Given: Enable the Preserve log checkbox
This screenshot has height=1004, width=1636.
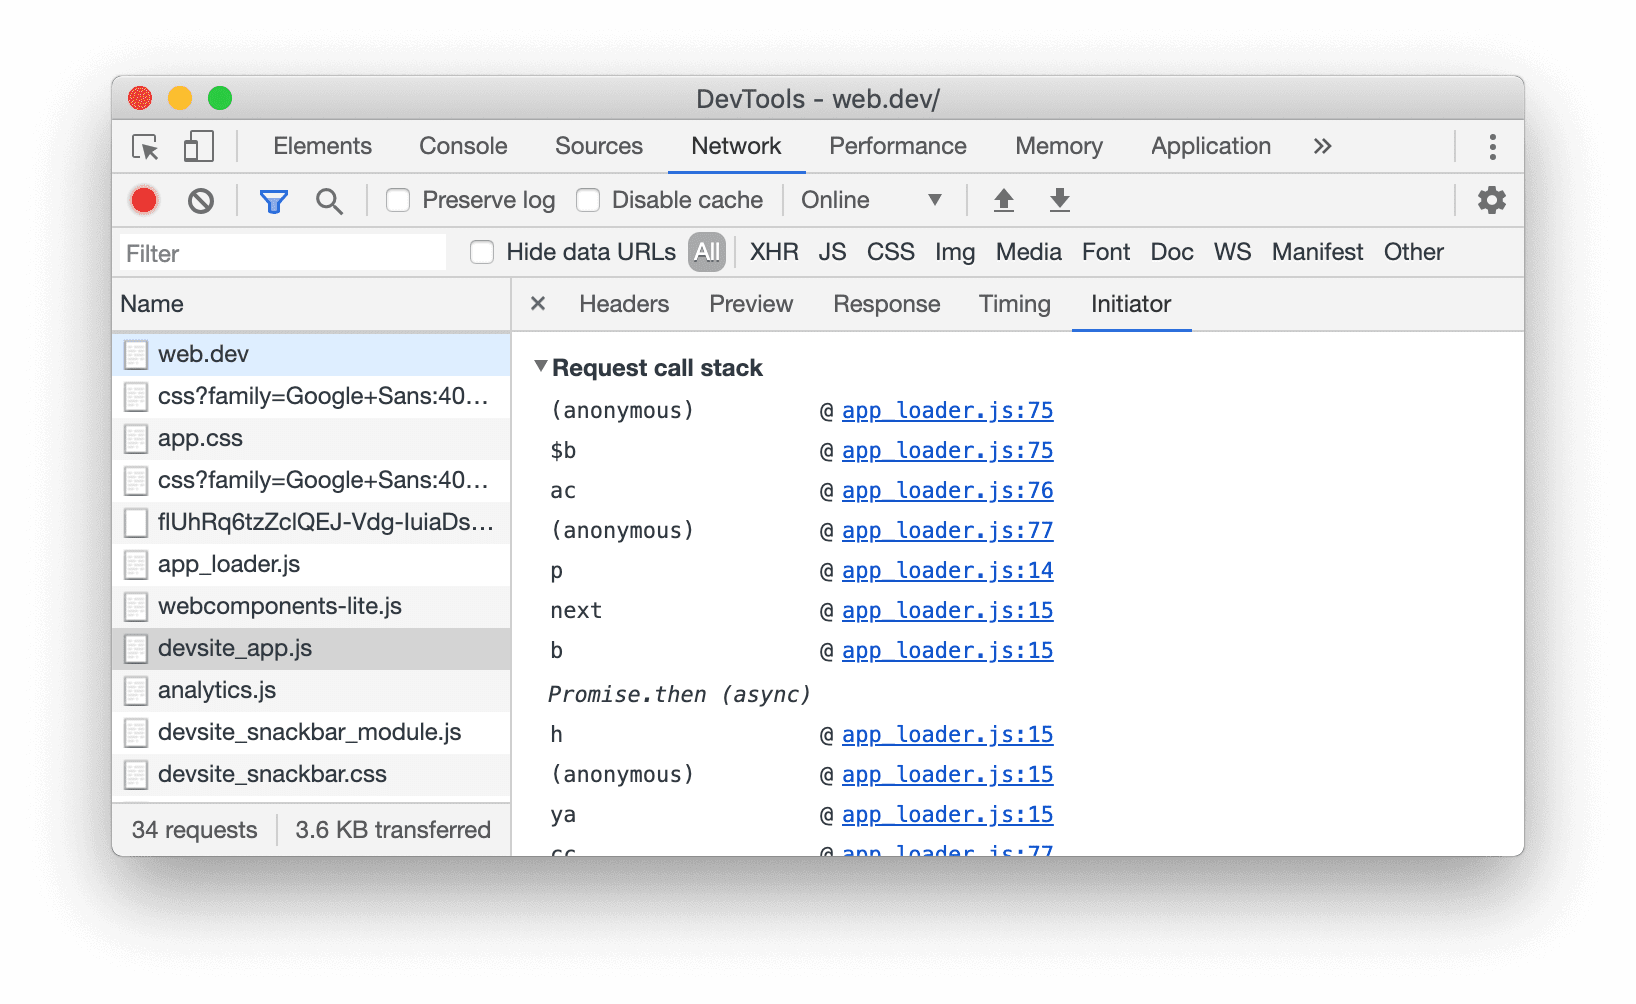Looking at the screenshot, I should point(398,199).
